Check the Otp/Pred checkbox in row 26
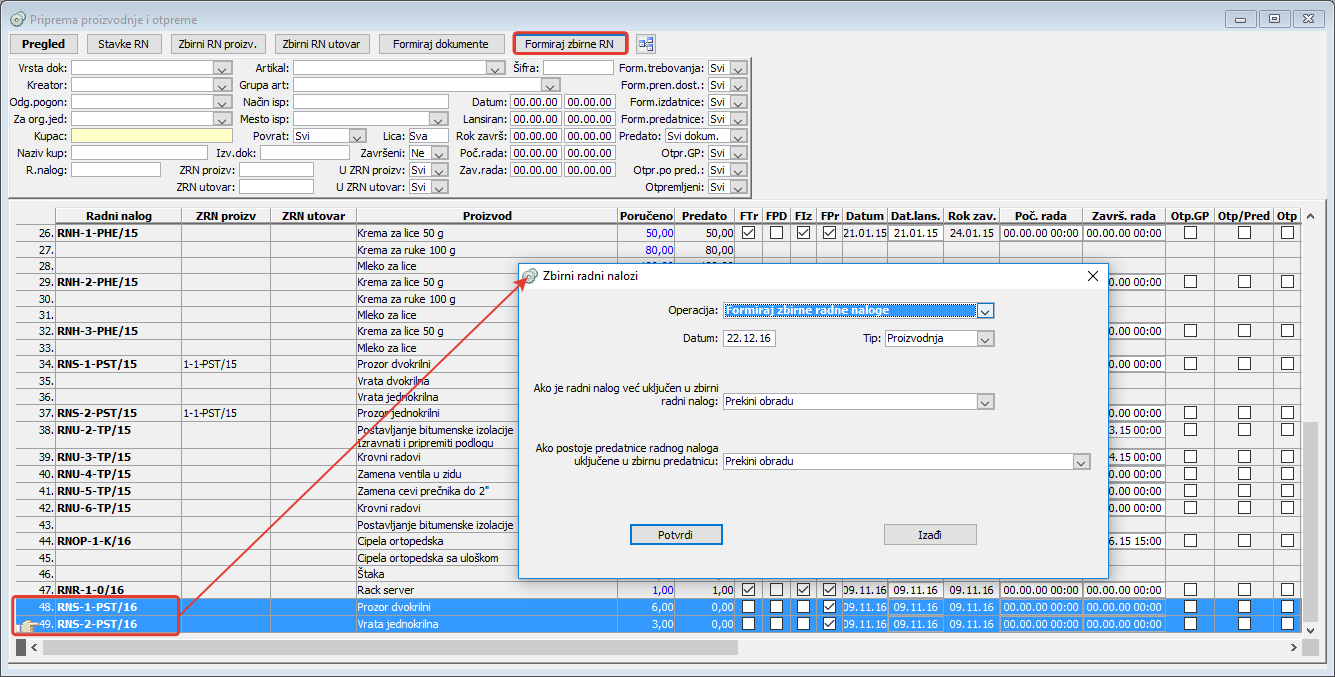 point(1244,232)
